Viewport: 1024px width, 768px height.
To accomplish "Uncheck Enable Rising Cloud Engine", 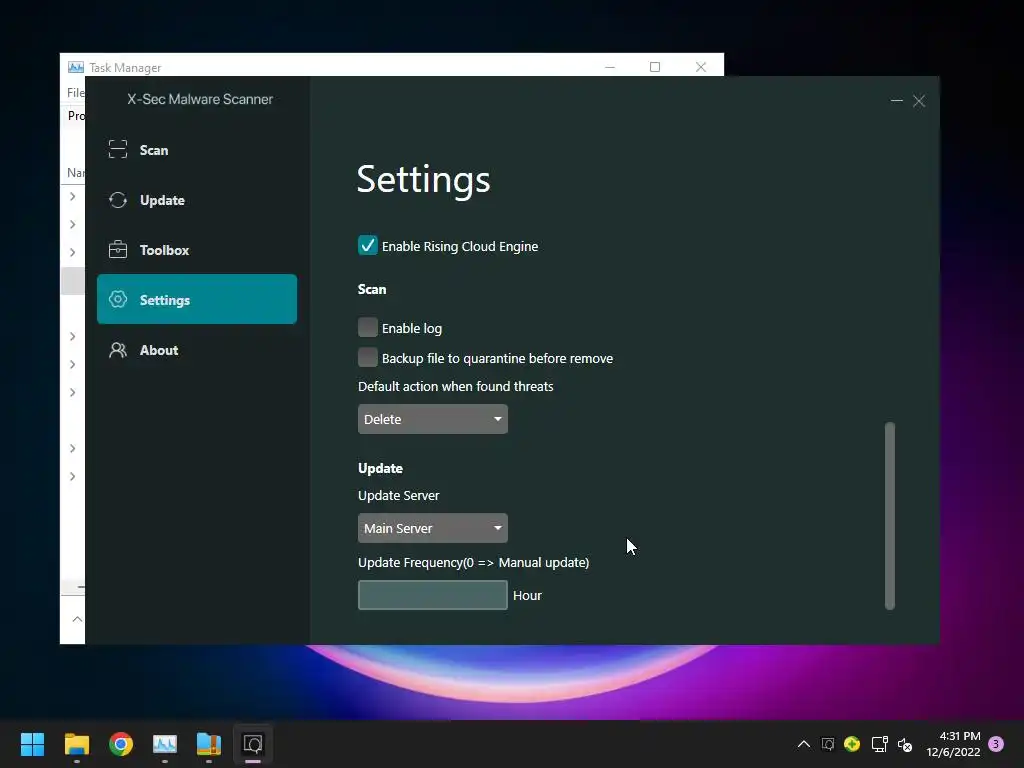I will point(368,246).
